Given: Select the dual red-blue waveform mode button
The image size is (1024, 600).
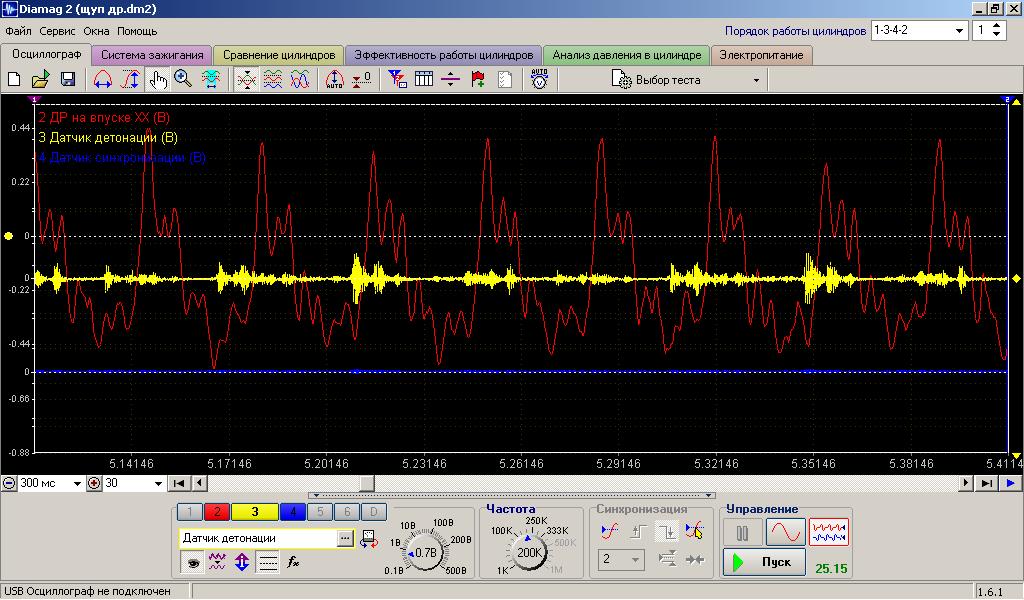Looking at the screenshot, I should pyautogui.click(x=829, y=532).
